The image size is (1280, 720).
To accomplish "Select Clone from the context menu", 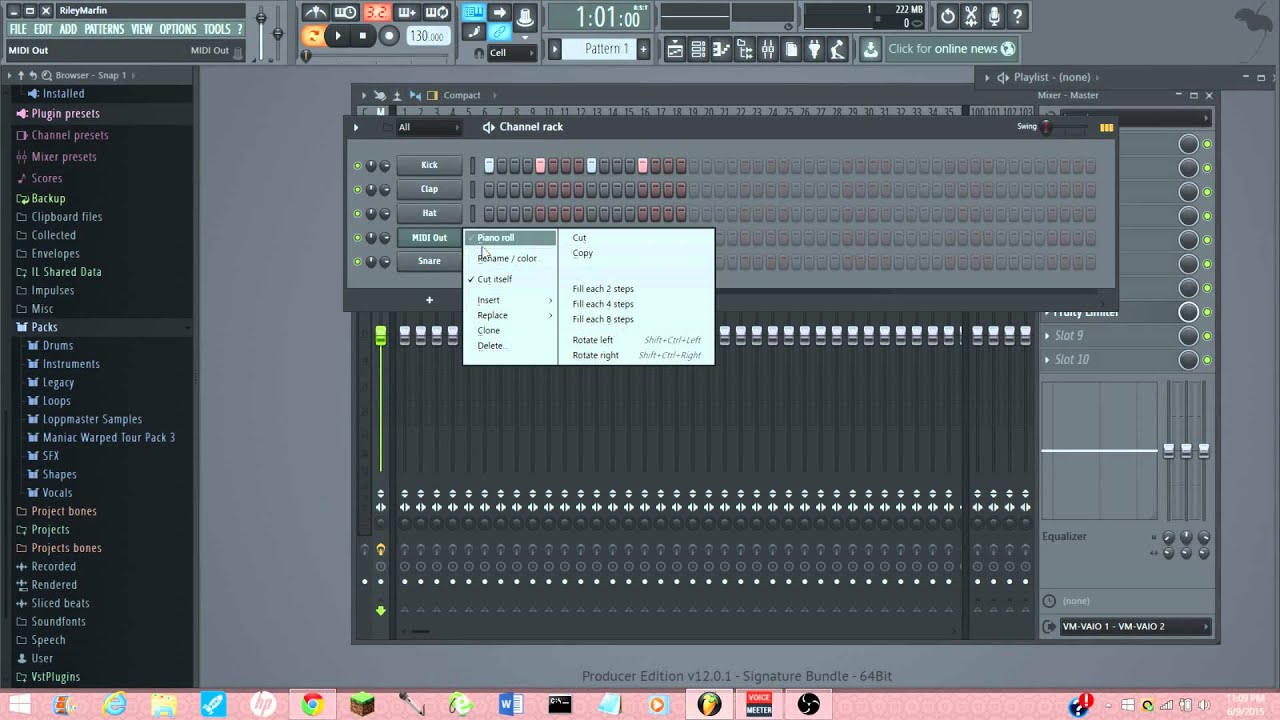I will tap(510, 330).
